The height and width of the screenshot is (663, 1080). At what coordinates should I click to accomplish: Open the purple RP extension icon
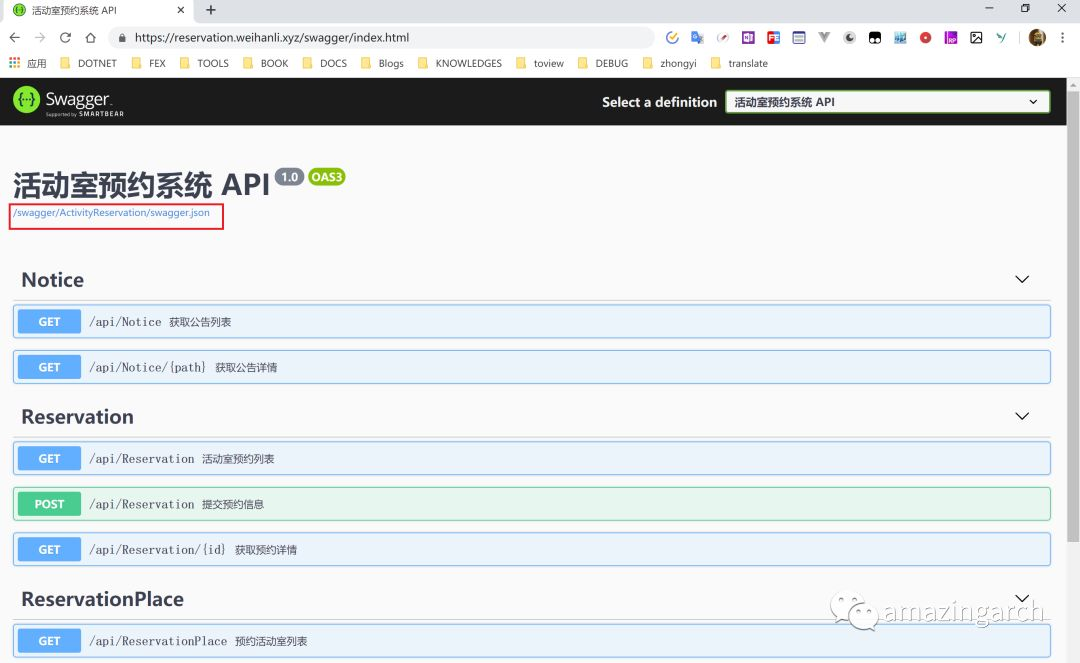[x=951, y=38]
